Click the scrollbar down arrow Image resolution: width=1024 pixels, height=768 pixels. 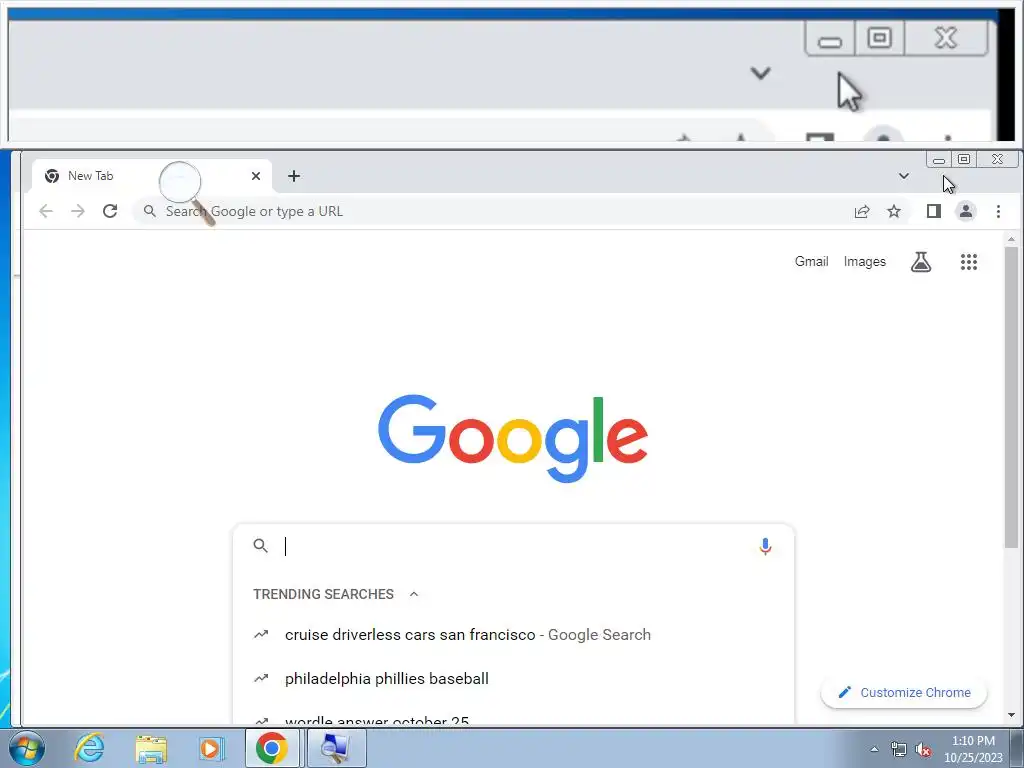1011,716
